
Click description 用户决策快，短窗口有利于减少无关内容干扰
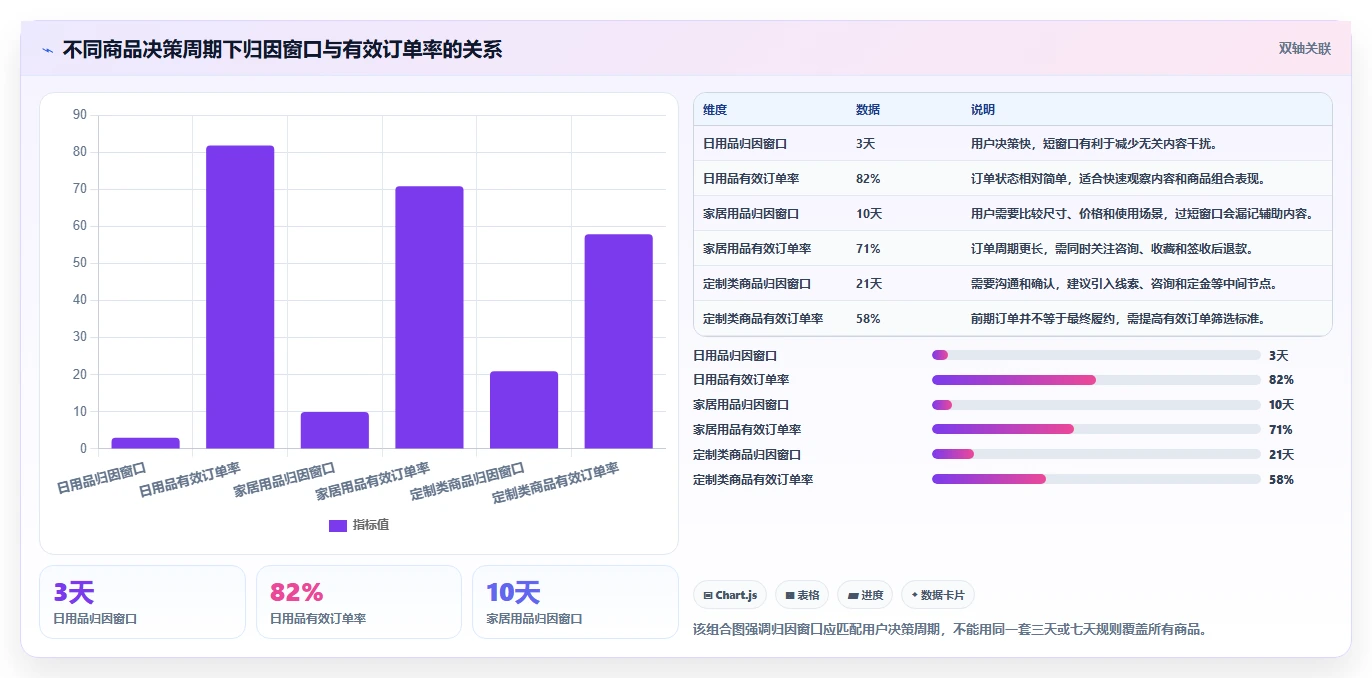tap(1094, 144)
